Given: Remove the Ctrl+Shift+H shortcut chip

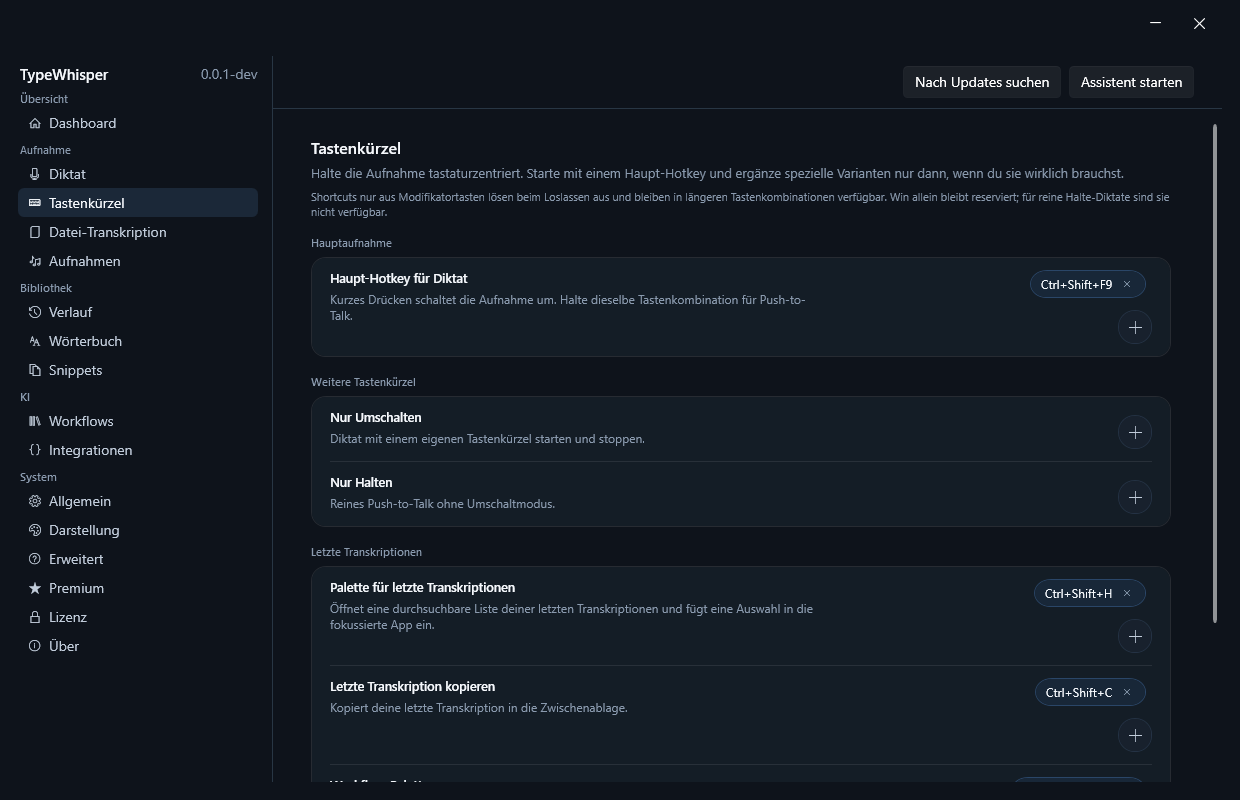Looking at the screenshot, I should [1127, 593].
